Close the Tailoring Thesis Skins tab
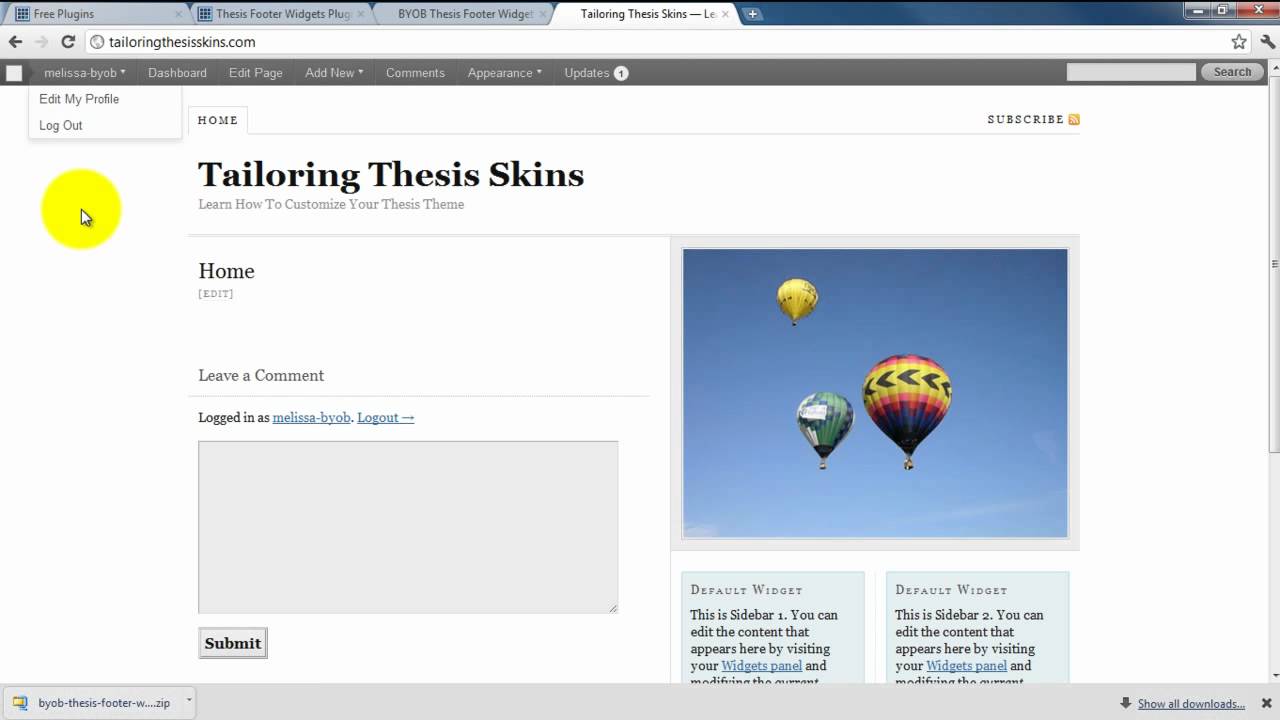 [725, 14]
